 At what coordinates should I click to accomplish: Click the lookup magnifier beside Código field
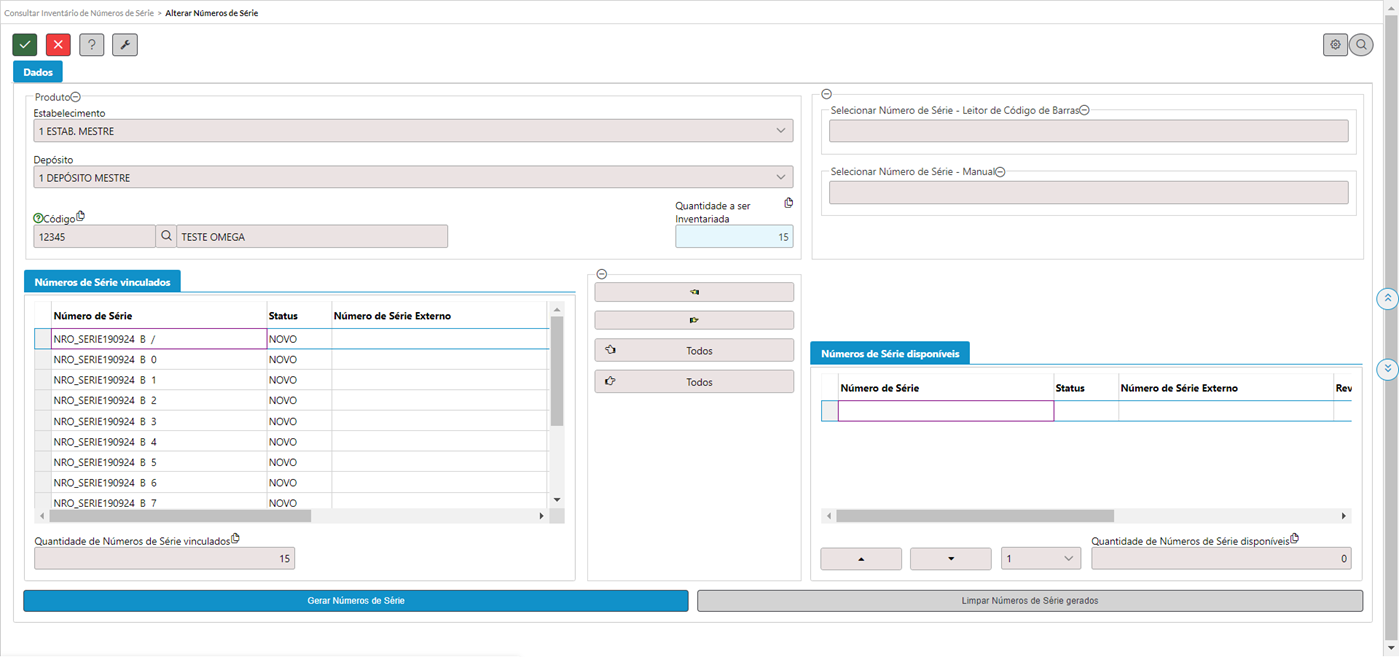(166, 237)
